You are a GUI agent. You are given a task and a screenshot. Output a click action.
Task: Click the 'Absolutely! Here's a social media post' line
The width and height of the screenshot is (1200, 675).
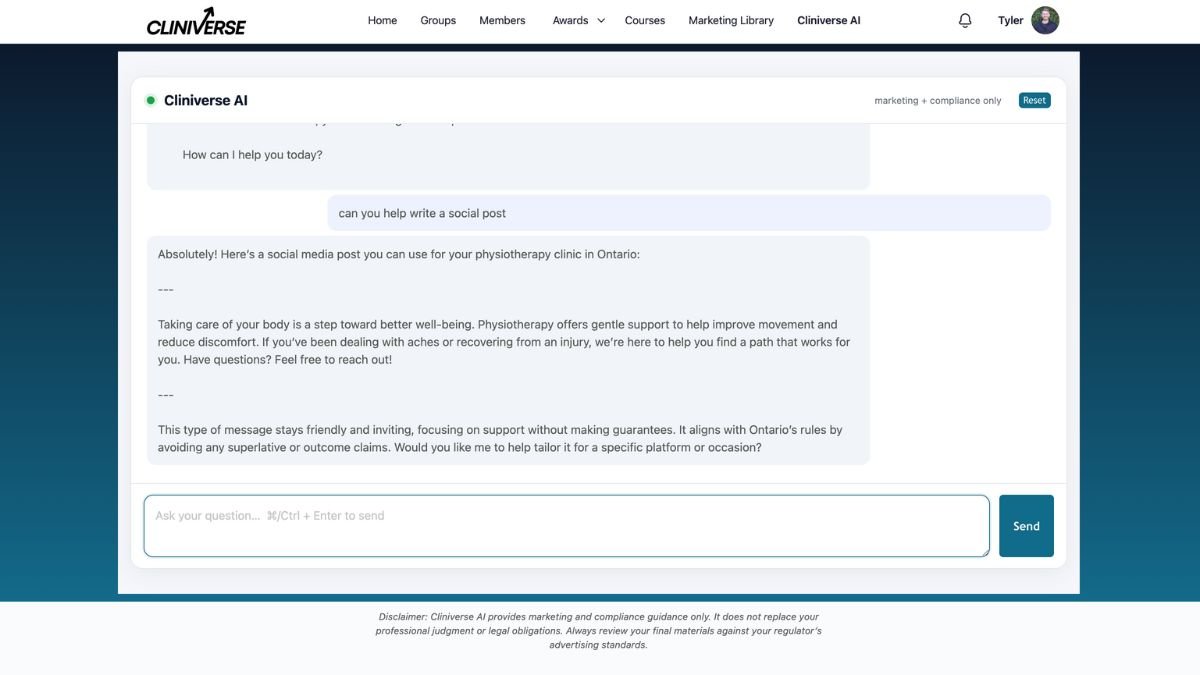(x=399, y=254)
